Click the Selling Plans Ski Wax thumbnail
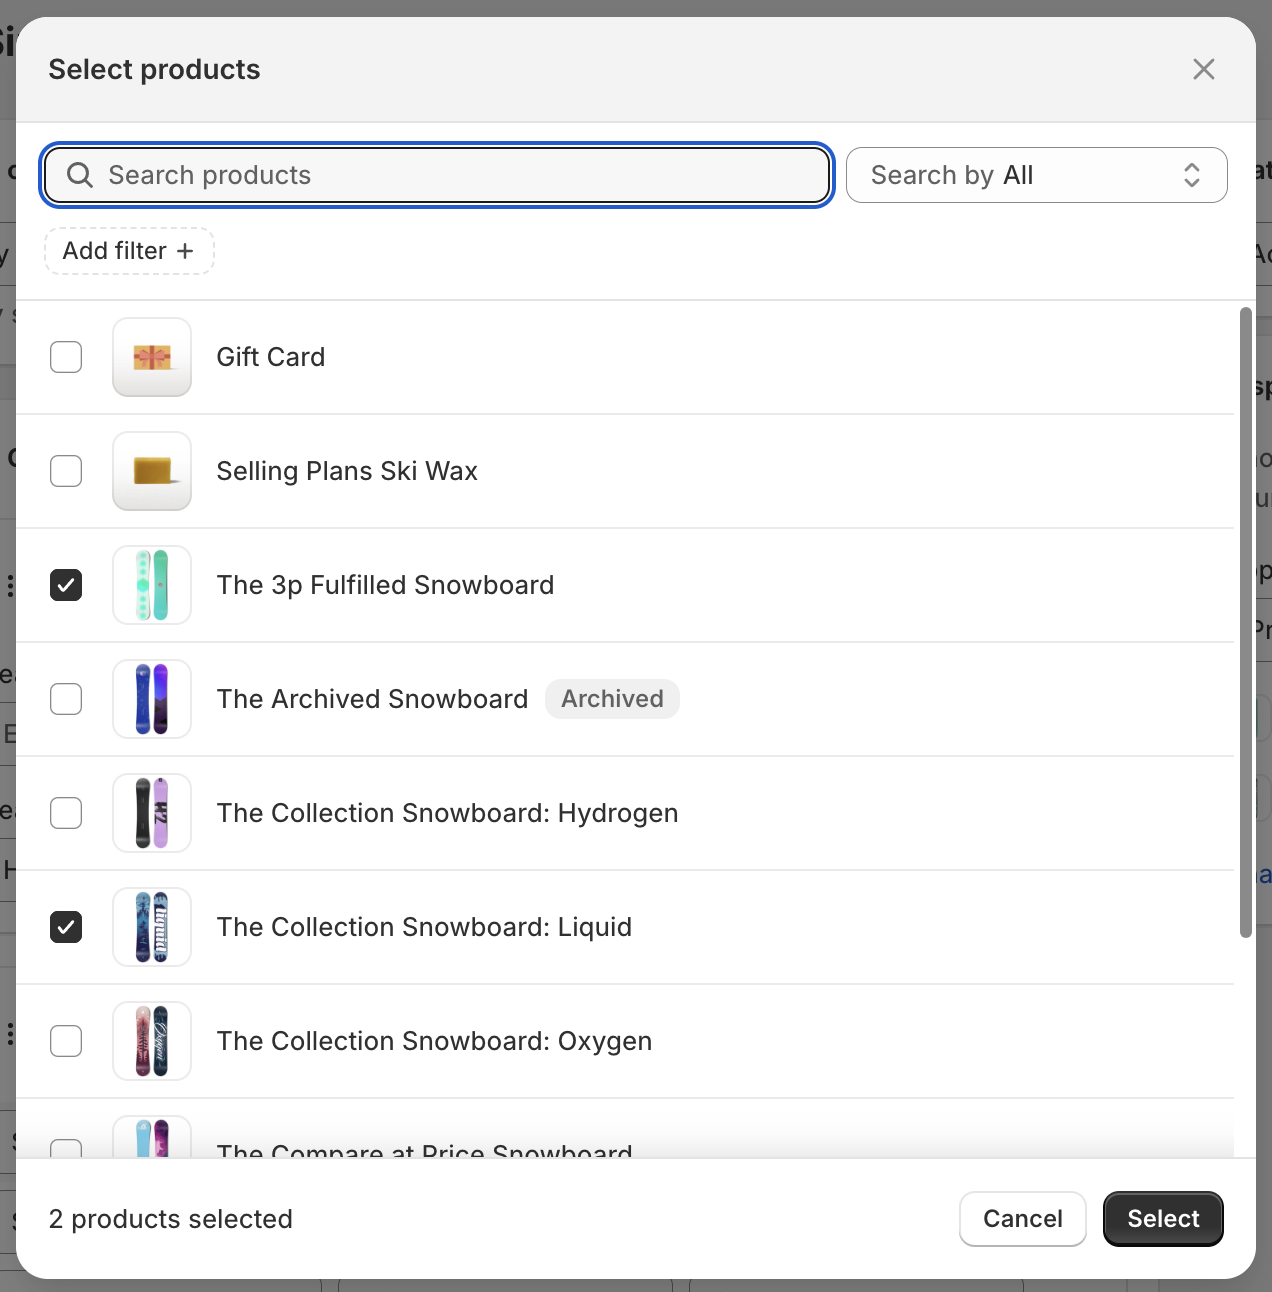Image resolution: width=1272 pixels, height=1292 pixels. click(x=152, y=471)
